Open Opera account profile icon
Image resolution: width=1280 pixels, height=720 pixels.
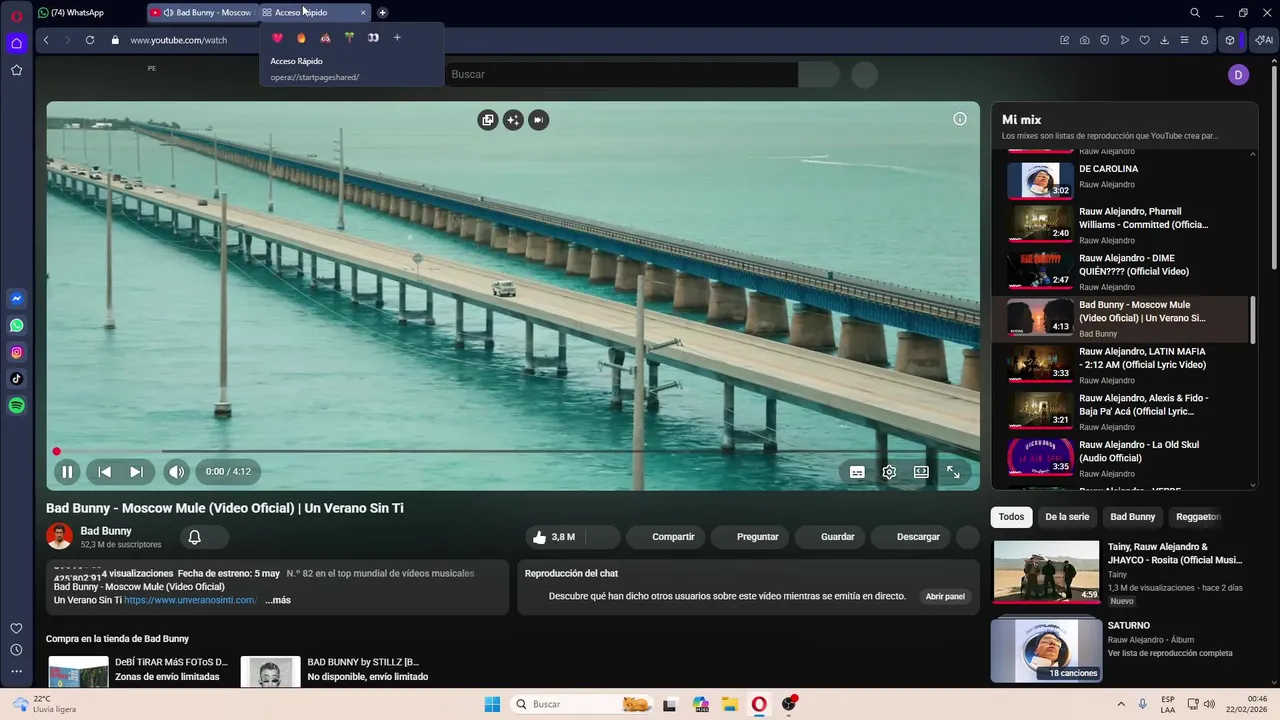click(x=1204, y=40)
